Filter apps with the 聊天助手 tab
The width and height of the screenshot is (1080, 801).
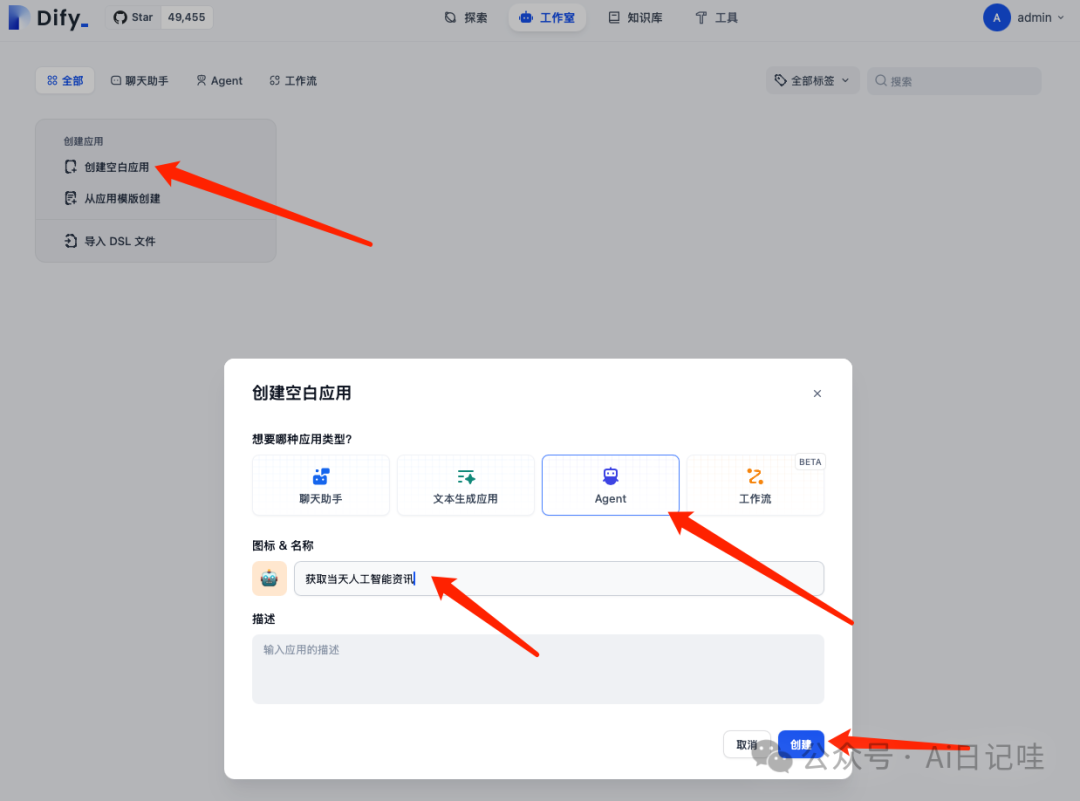click(139, 80)
